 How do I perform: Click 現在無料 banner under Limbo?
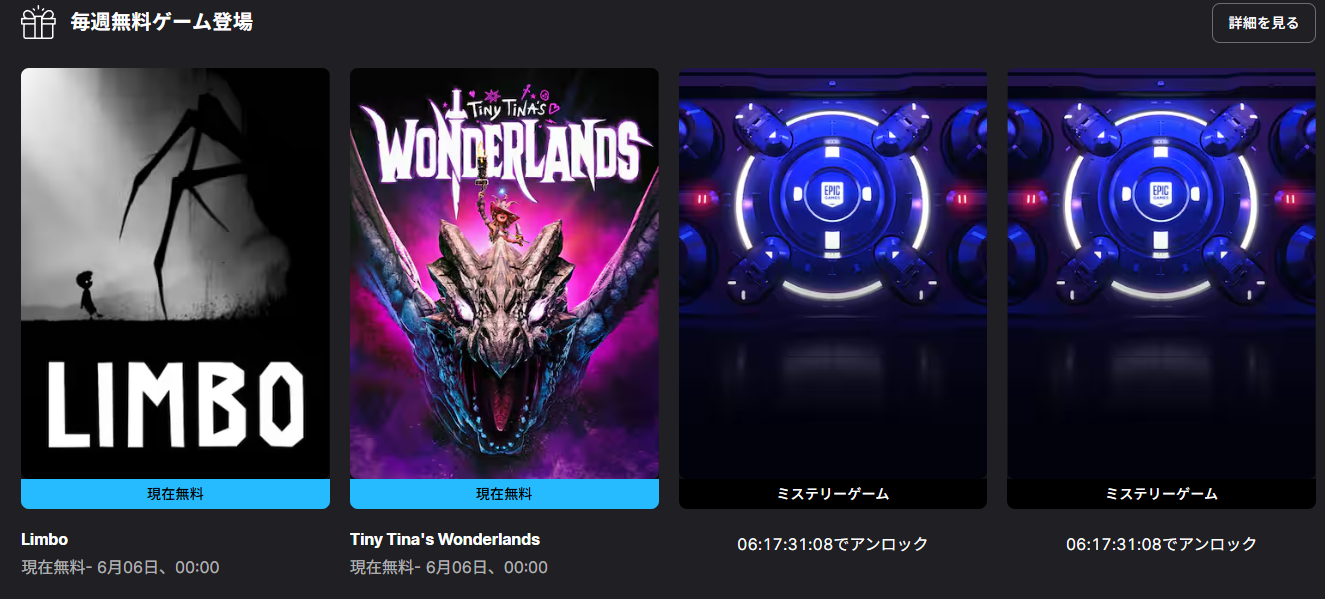click(x=175, y=494)
